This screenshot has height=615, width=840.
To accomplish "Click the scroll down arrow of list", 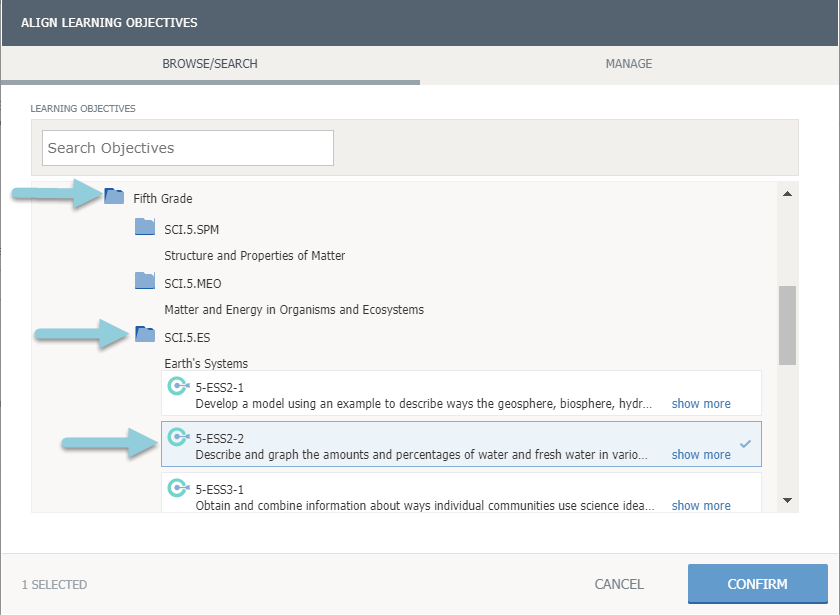I will tap(787, 500).
